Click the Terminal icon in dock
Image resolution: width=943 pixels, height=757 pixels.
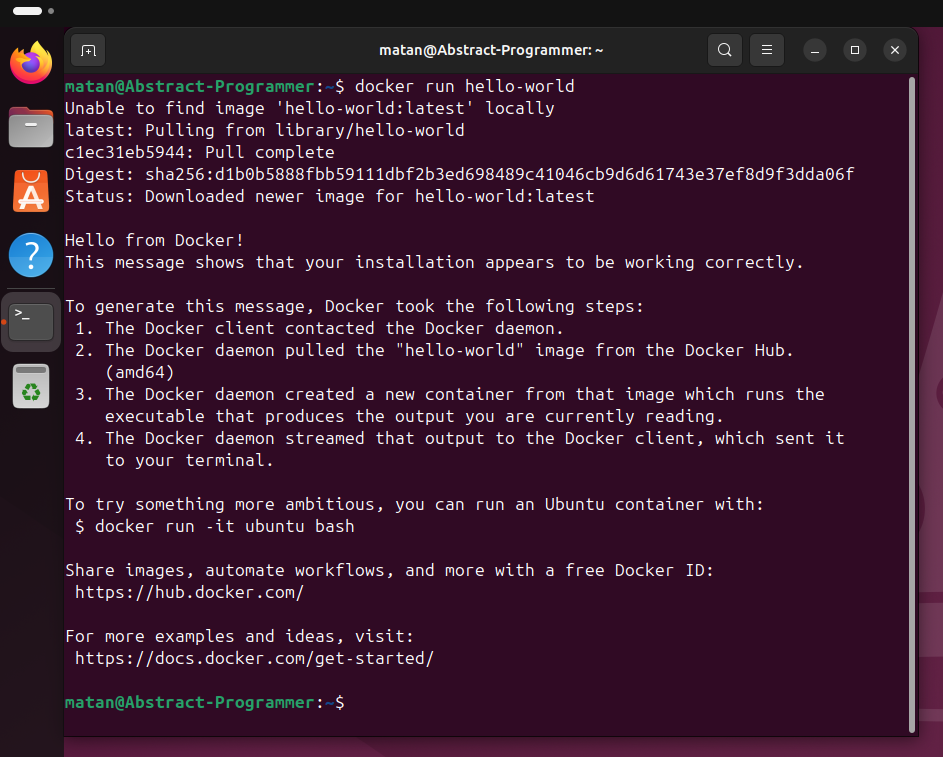(31, 322)
